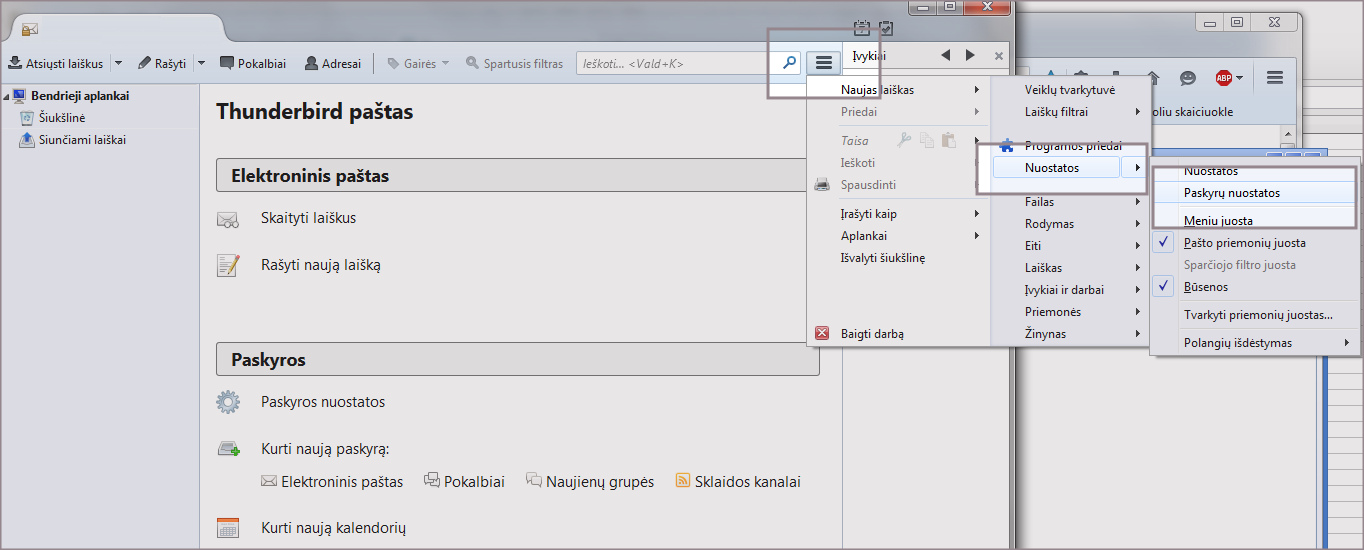
Task: Open Pokalbiai chat from the toolbar
Action: point(252,63)
